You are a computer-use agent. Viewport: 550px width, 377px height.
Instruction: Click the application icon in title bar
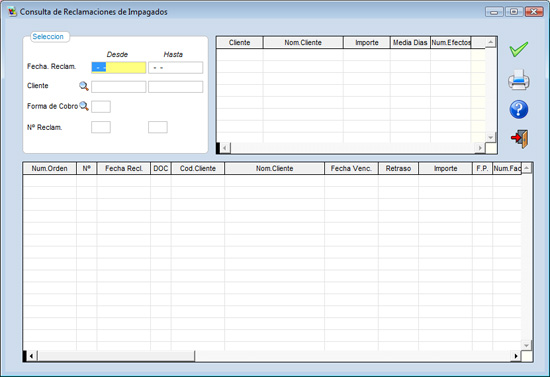click(12, 12)
